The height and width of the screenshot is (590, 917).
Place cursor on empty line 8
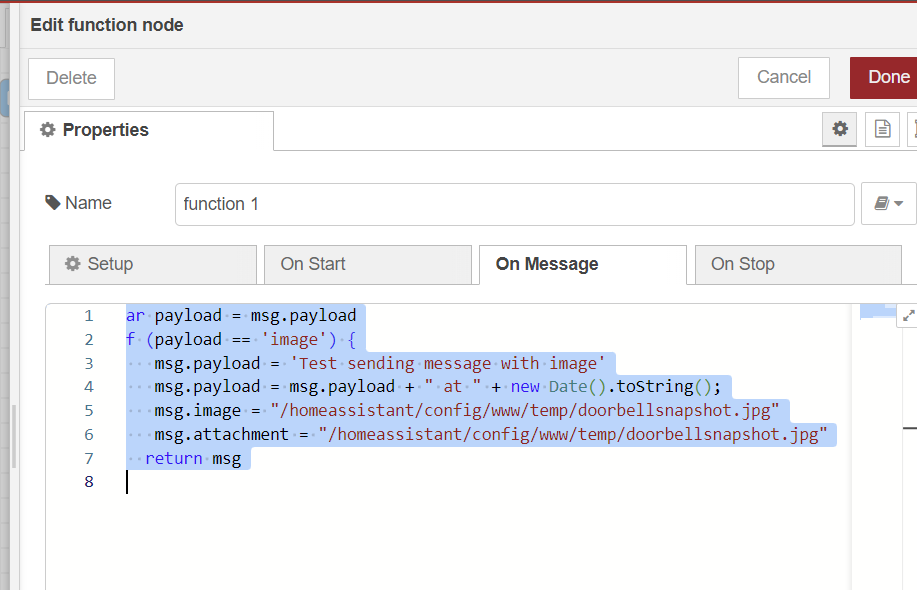[x=400, y=482]
